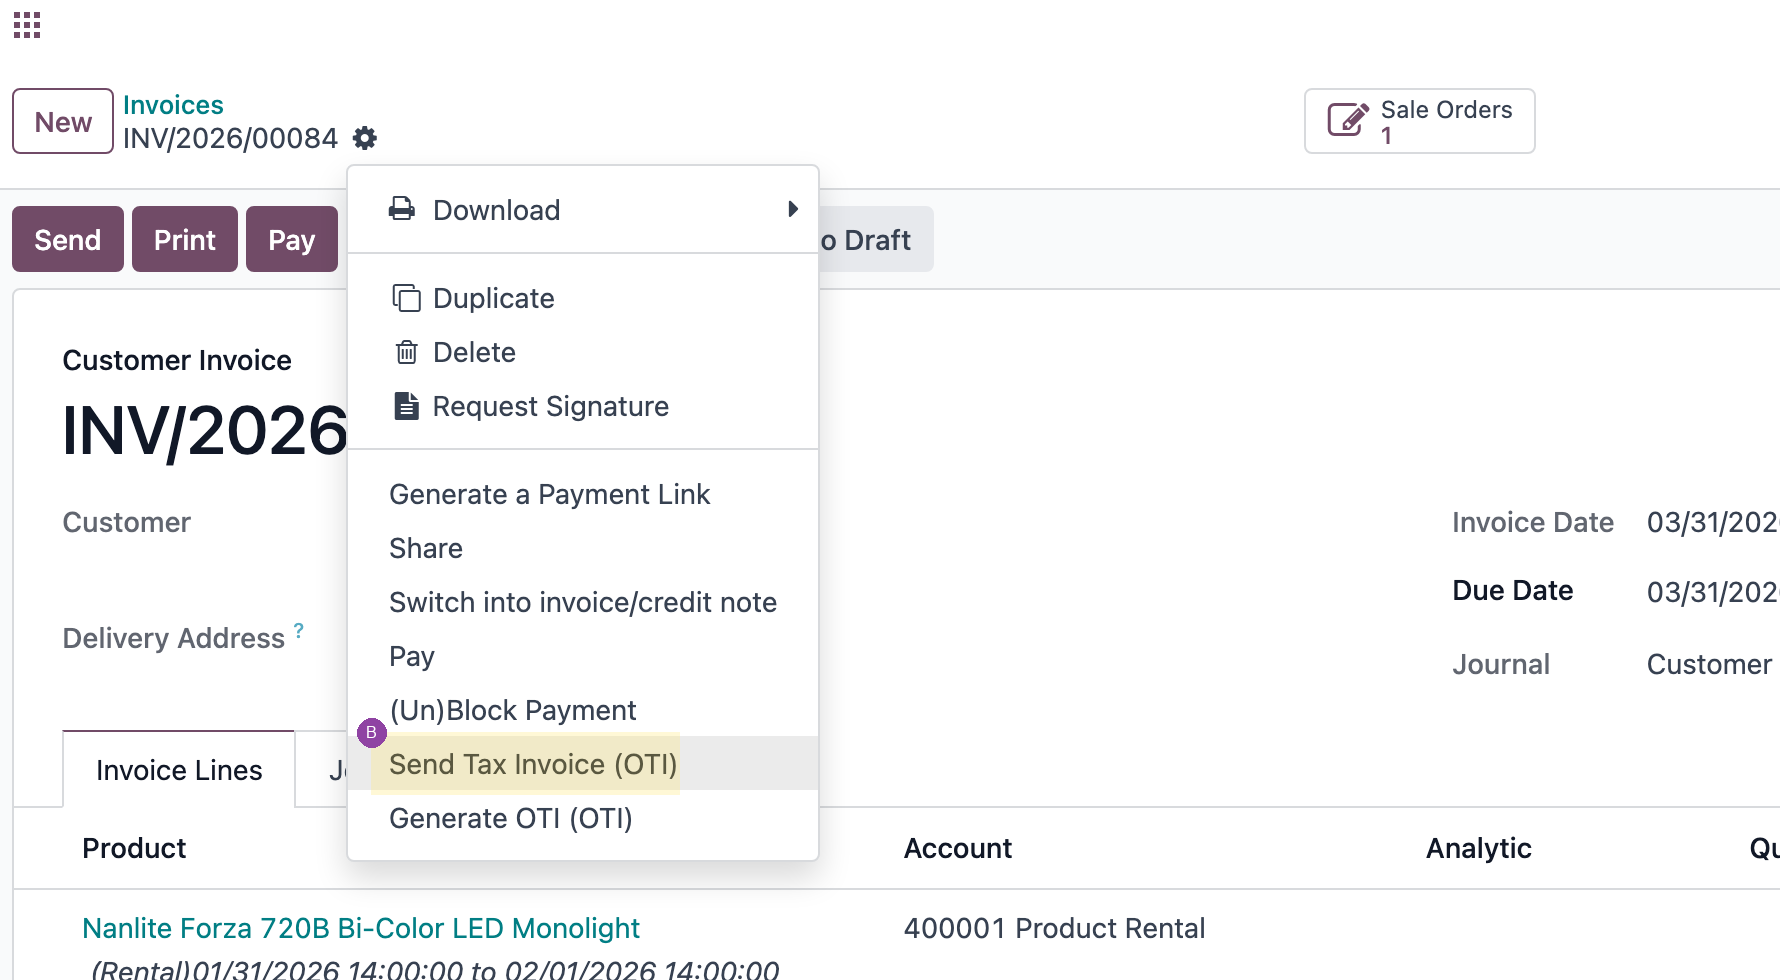Click the Sale Orders edit icon
This screenshot has width=1780, height=980.
pyautogui.click(x=1347, y=120)
